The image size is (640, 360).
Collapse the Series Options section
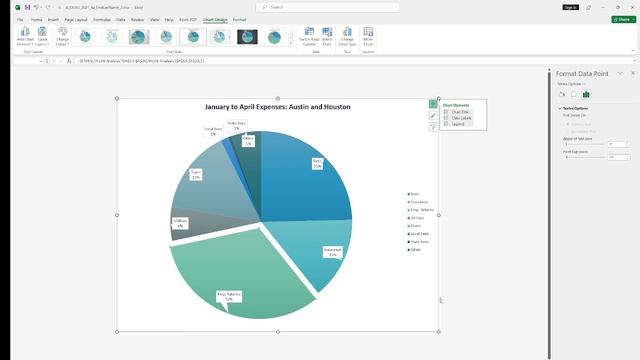(x=560, y=108)
